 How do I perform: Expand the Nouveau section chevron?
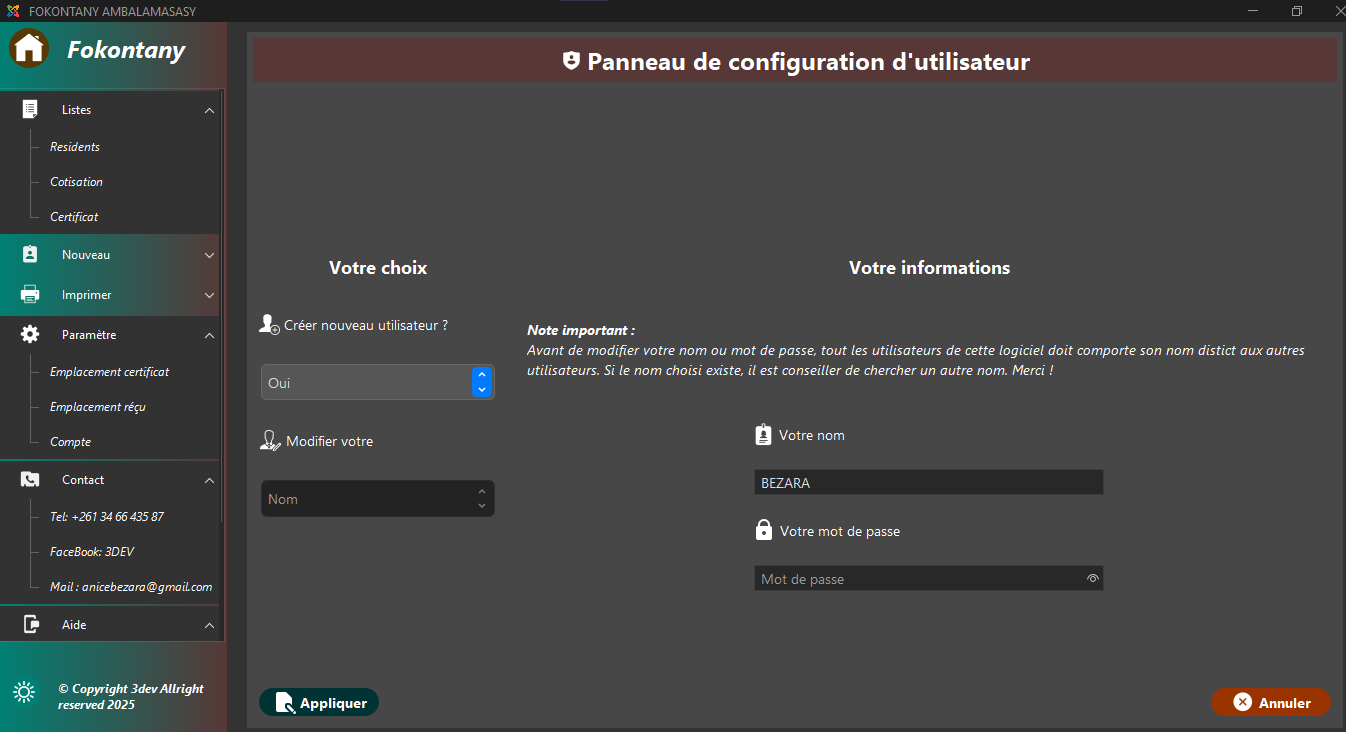(x=209, y=255)
